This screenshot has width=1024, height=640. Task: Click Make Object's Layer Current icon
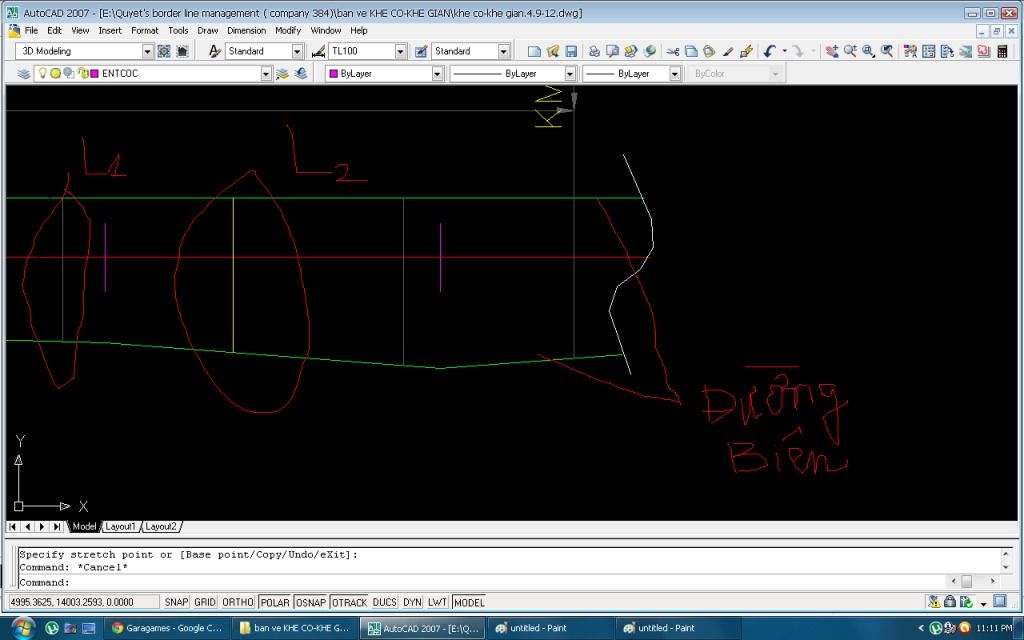282,74
